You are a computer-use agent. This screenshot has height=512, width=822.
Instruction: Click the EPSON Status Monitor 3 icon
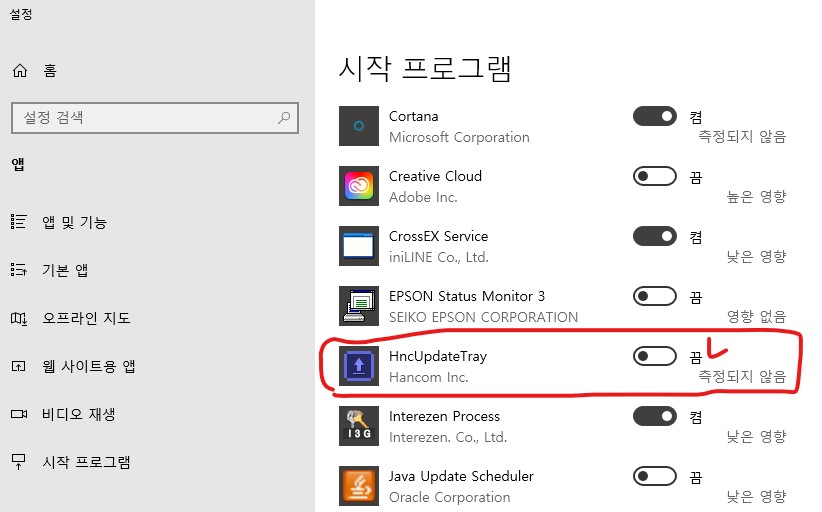pos(359,306)
